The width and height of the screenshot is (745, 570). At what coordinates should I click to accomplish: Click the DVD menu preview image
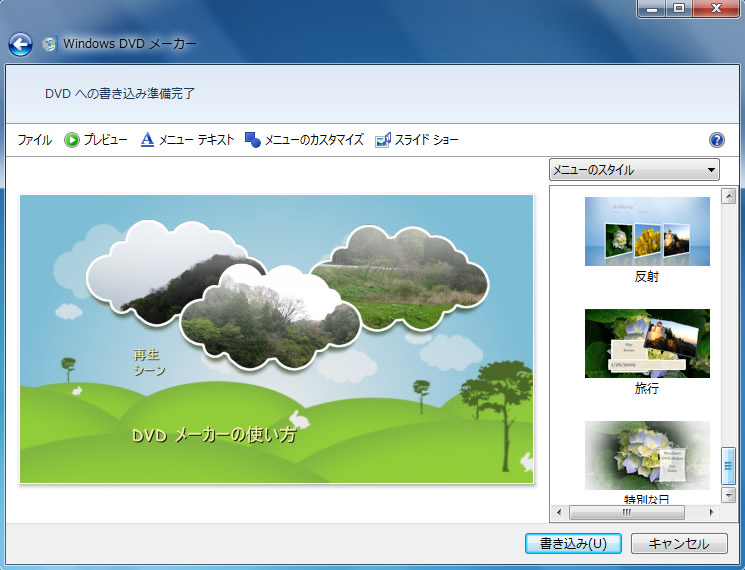277,339
